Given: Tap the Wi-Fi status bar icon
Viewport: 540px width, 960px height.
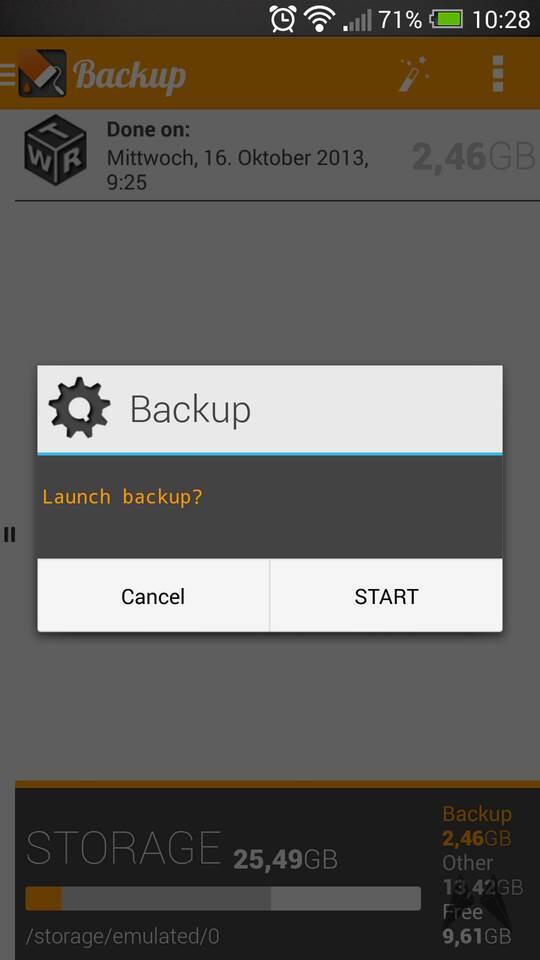Looking at the screenshot, I should point(318,19).
